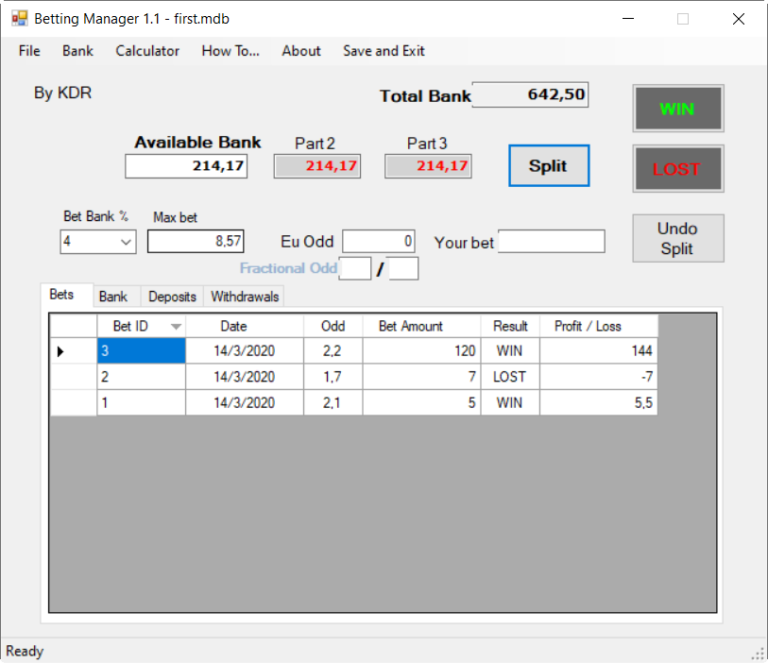Click the Your bet input field

[x=552, y=241]
